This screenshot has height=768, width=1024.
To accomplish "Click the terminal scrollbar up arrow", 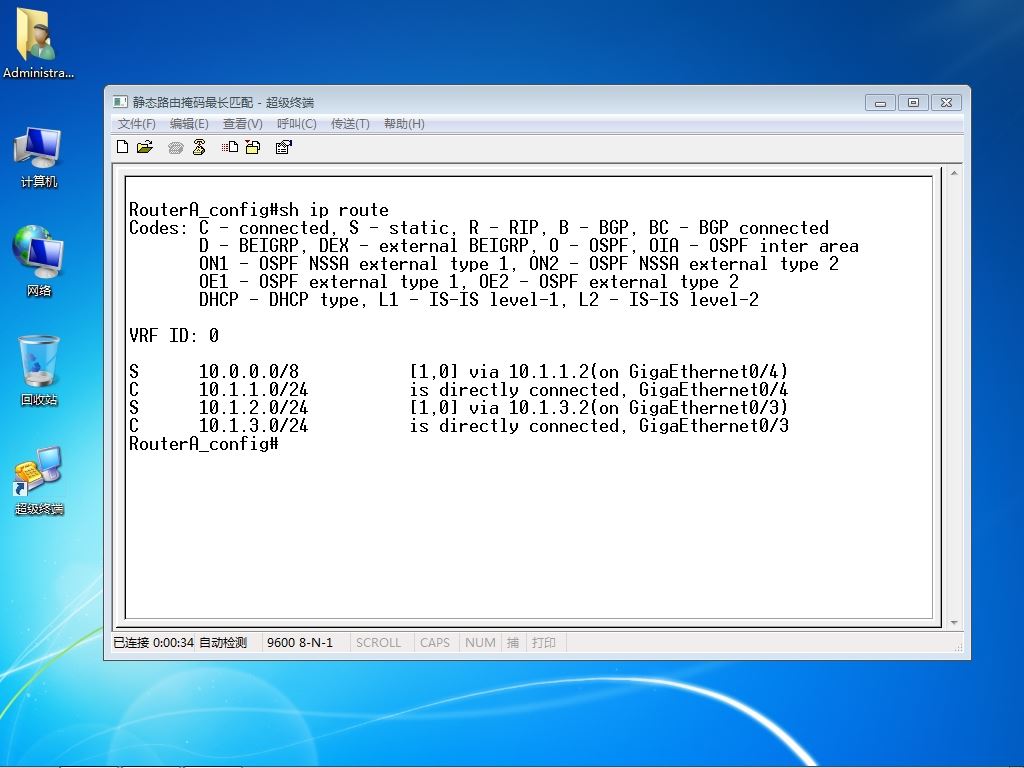I will (954, 174).
